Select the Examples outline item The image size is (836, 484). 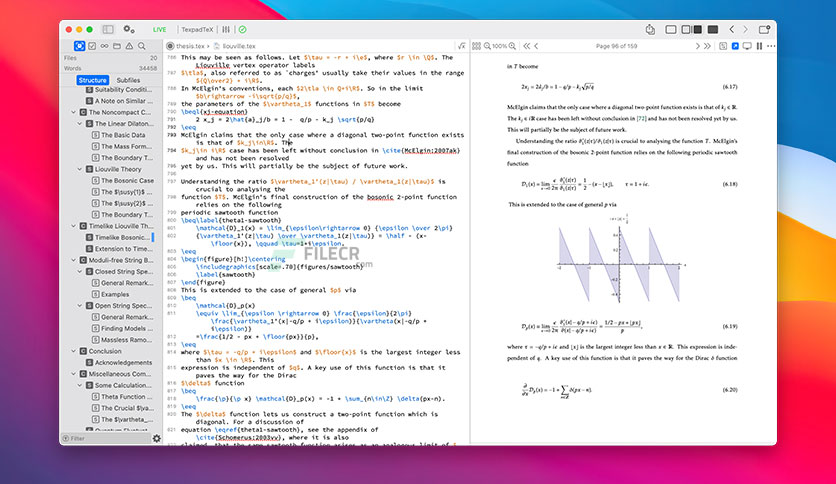[x=110, y=294]
